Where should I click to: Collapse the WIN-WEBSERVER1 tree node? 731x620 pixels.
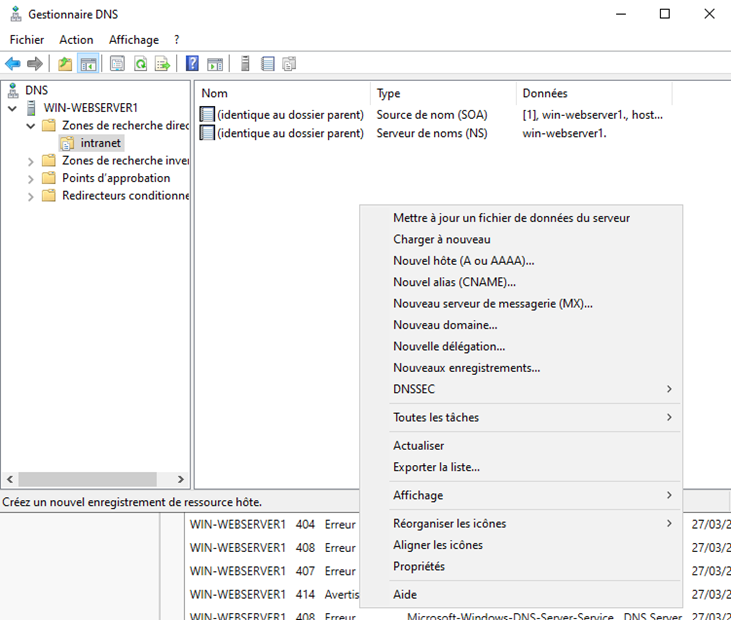13,109
